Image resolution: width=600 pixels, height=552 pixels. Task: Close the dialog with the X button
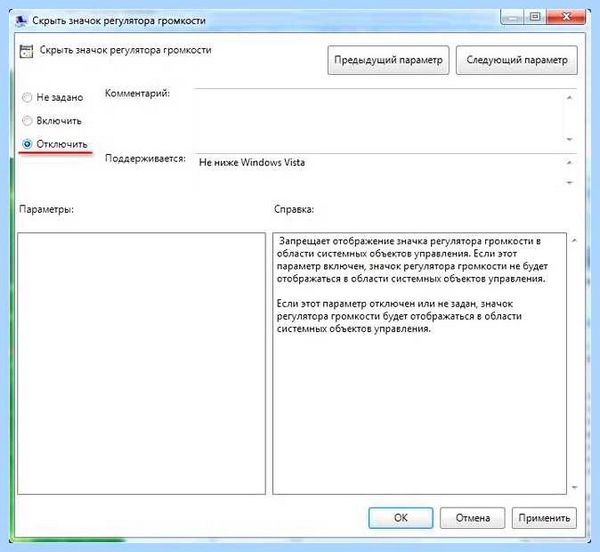pyautogui.click(x=566, y=16)
